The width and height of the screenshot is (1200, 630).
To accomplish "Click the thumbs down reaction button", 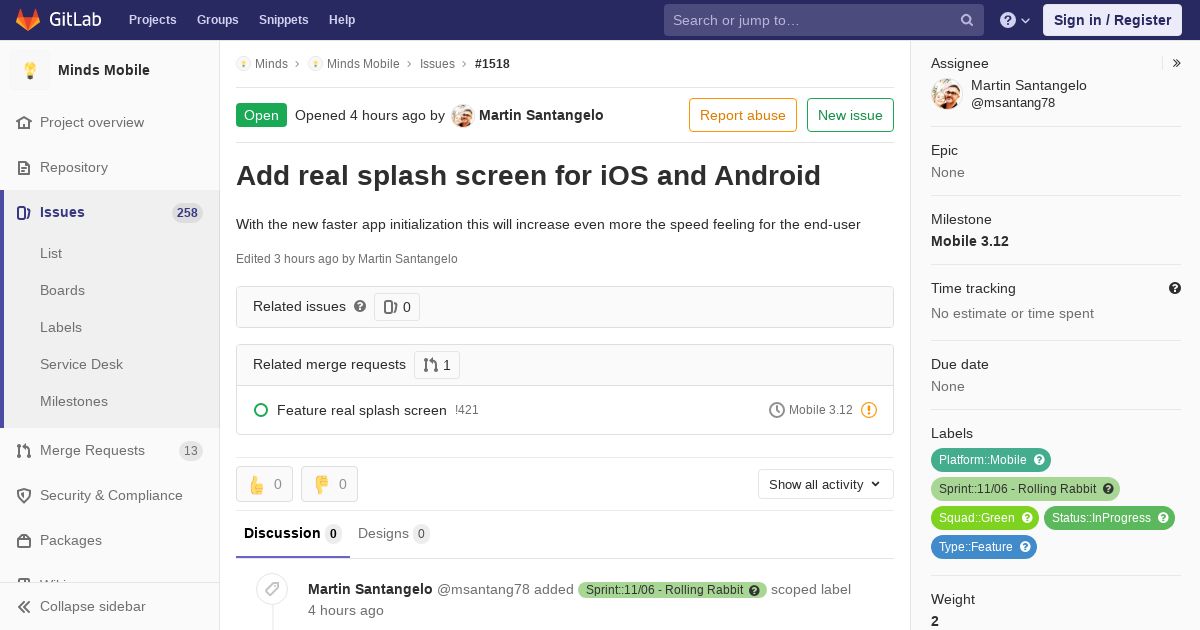I will pyautogui.click(x=329, y=484).
